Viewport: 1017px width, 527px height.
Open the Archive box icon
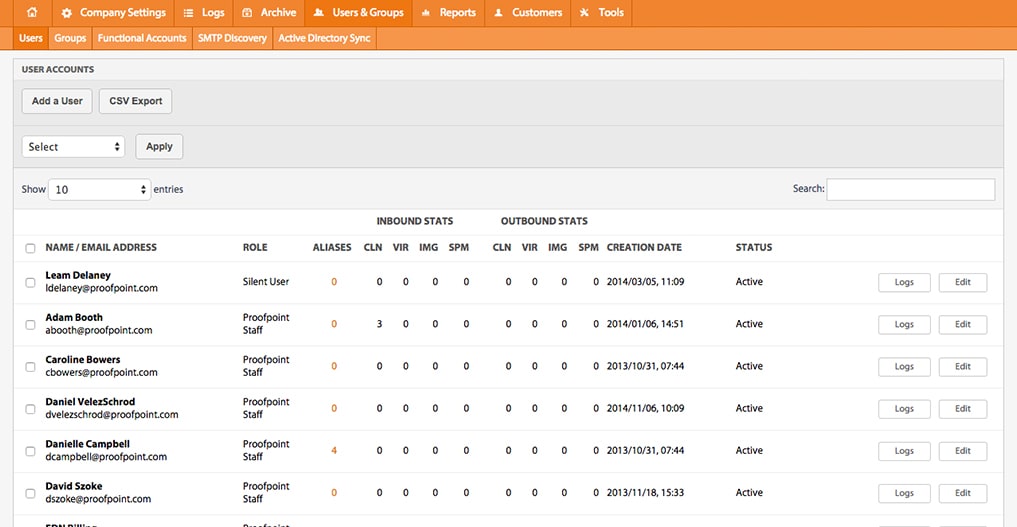tap(247, 13)
